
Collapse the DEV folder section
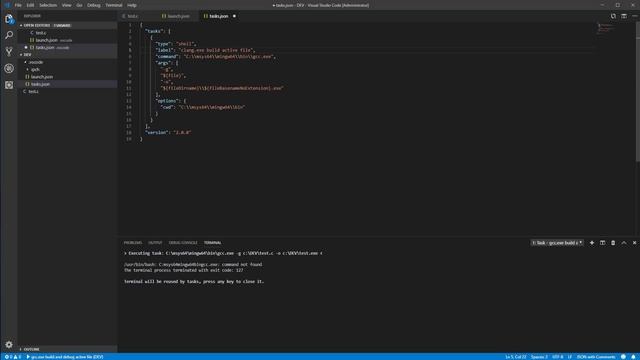(67, 54)
